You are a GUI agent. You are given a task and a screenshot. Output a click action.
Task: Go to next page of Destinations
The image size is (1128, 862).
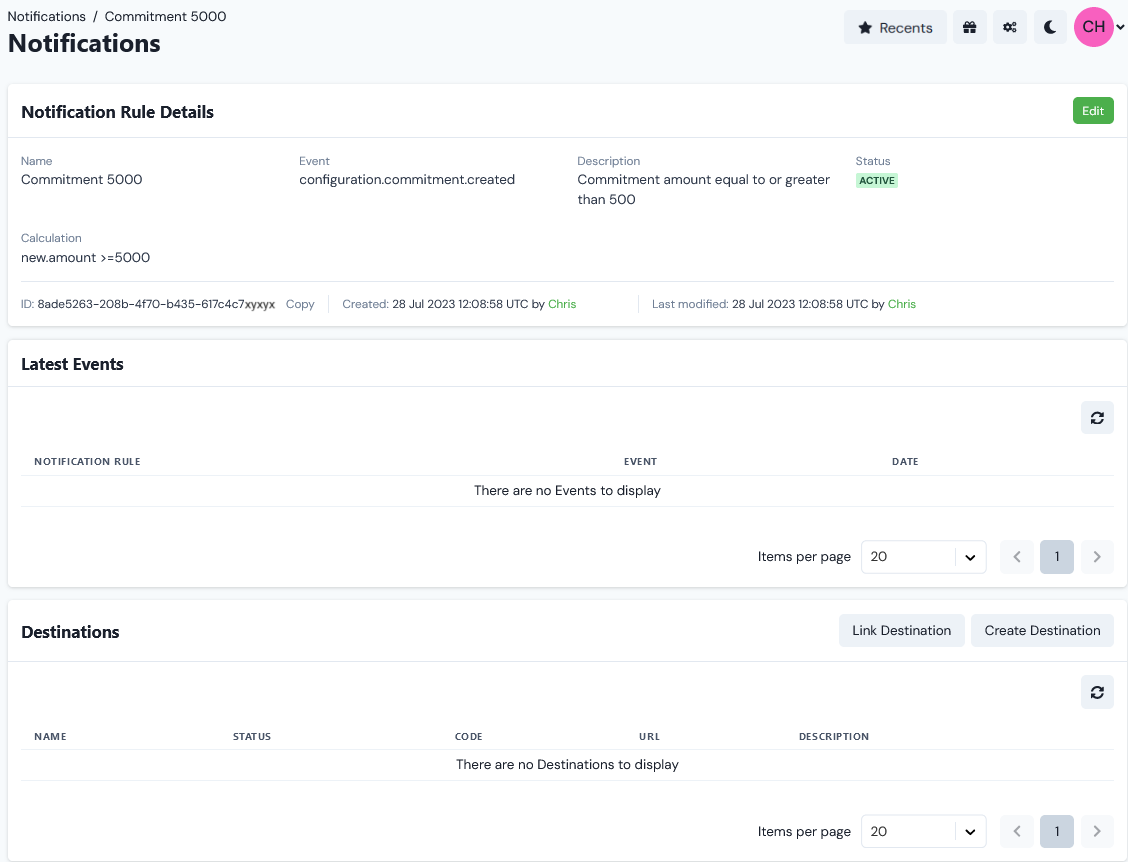coord(1097,831)
